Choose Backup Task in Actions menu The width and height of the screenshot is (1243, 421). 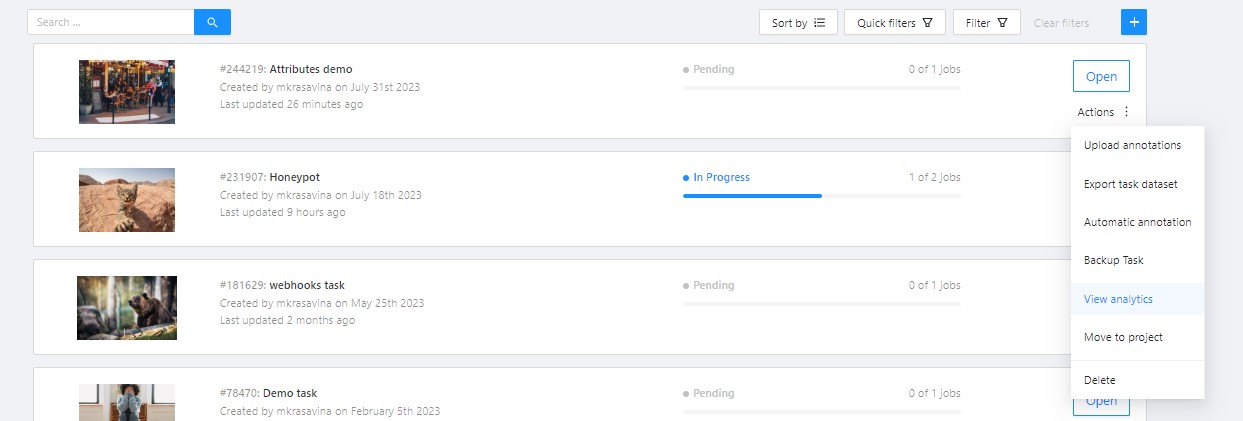1137,260
